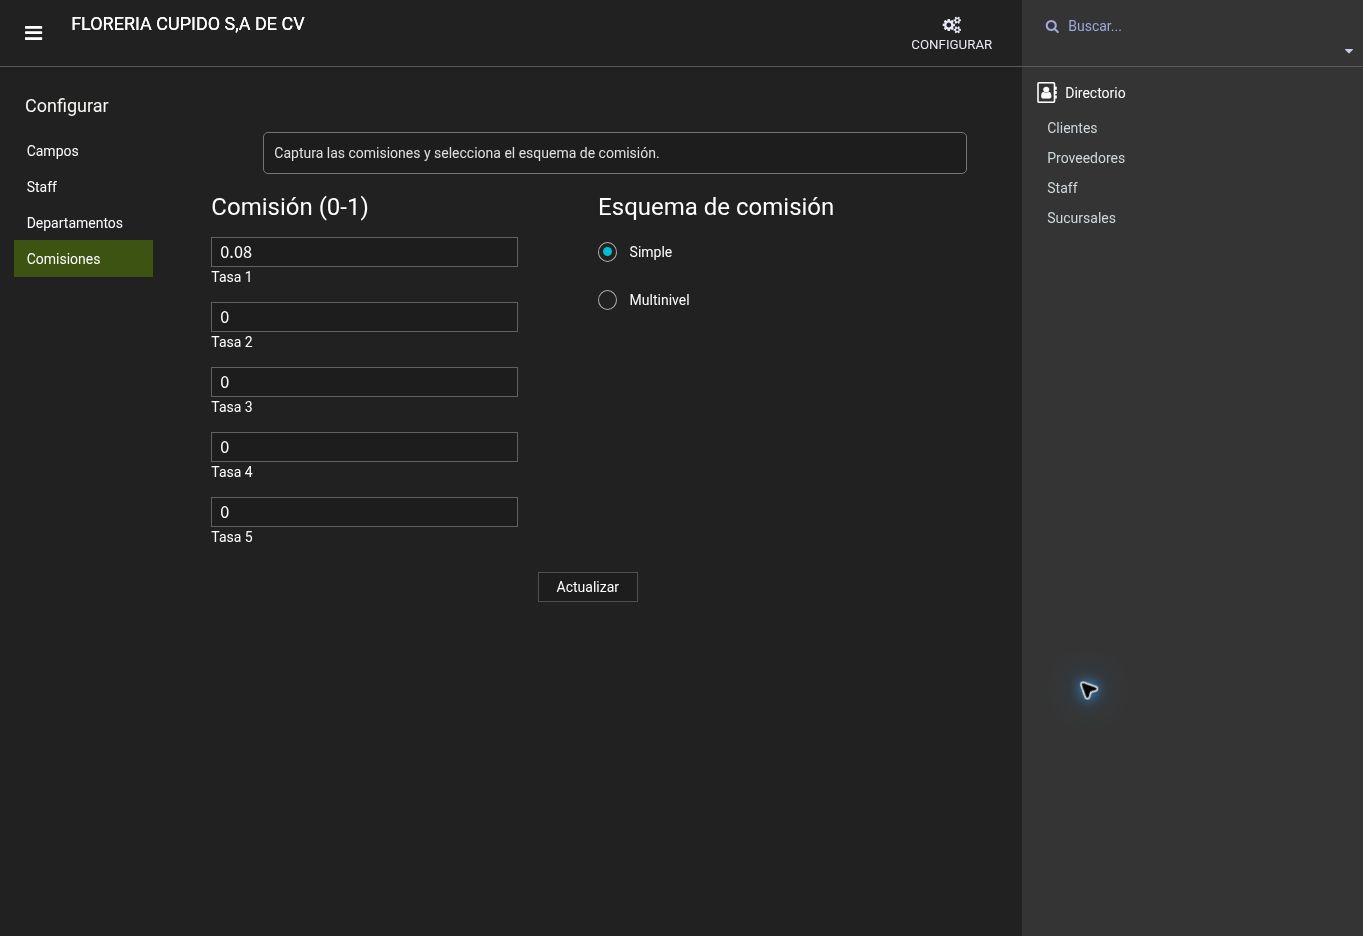Focus the Tasa 4 input field
Screen dimensions: 1363x936
point(364,447)
